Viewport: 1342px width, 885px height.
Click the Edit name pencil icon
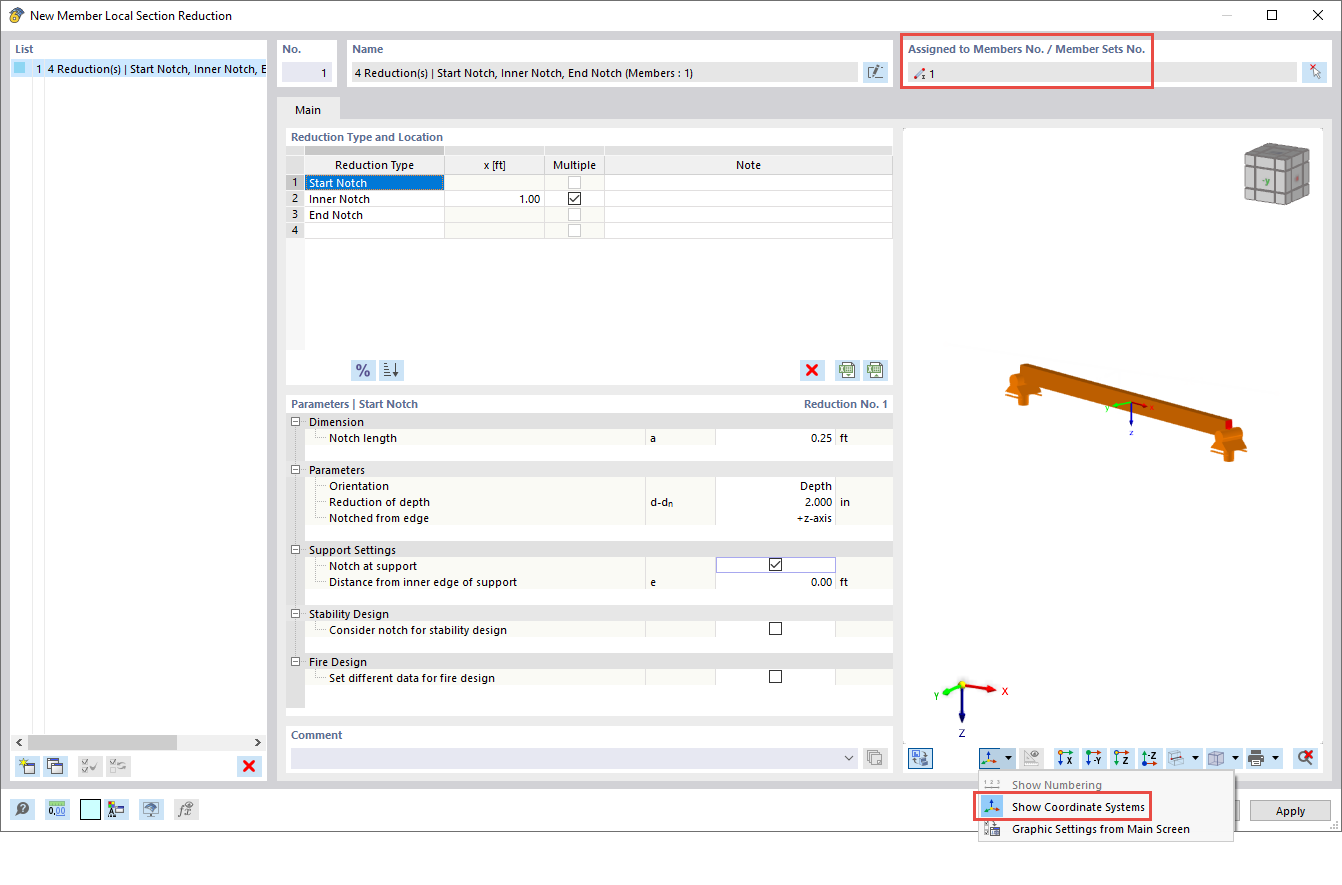coord(875,71)
